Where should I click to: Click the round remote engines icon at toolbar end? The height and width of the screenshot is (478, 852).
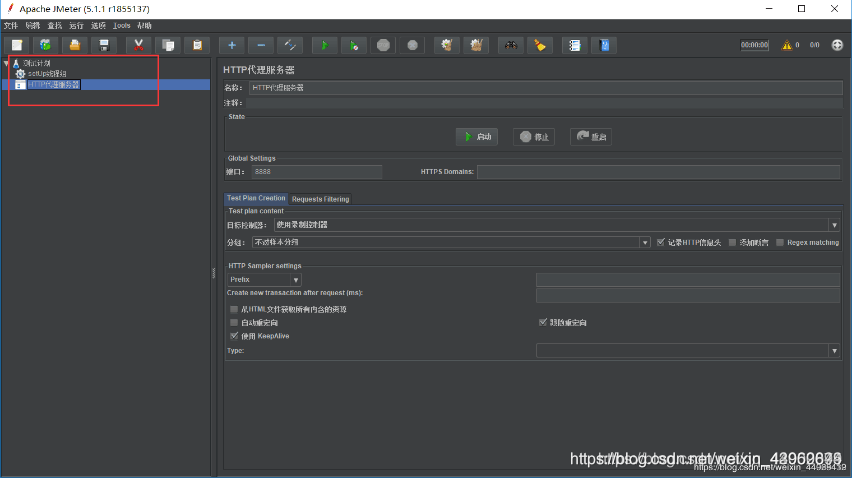point(837,45)
